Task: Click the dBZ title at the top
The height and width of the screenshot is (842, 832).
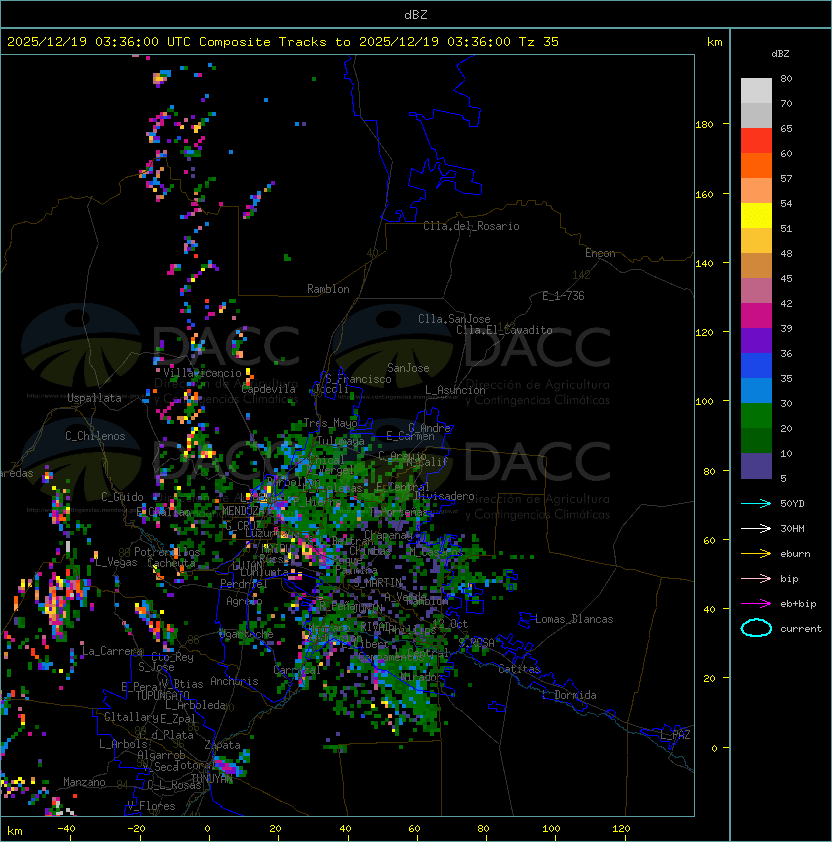Action: pos(416,14)
